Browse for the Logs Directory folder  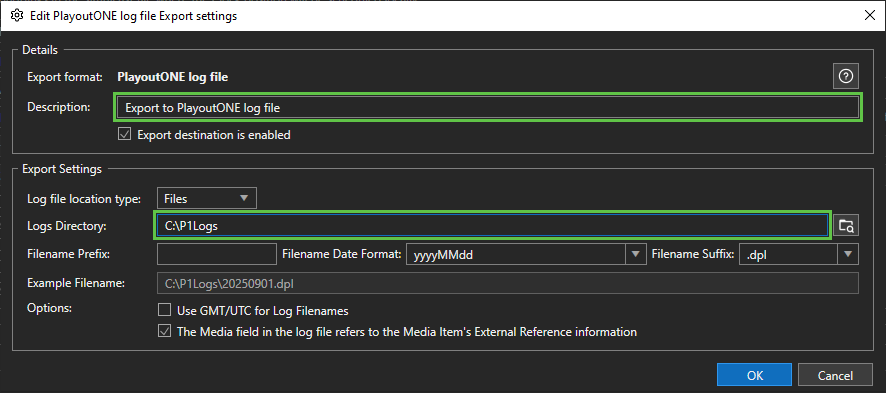click(x=846, y=225)
